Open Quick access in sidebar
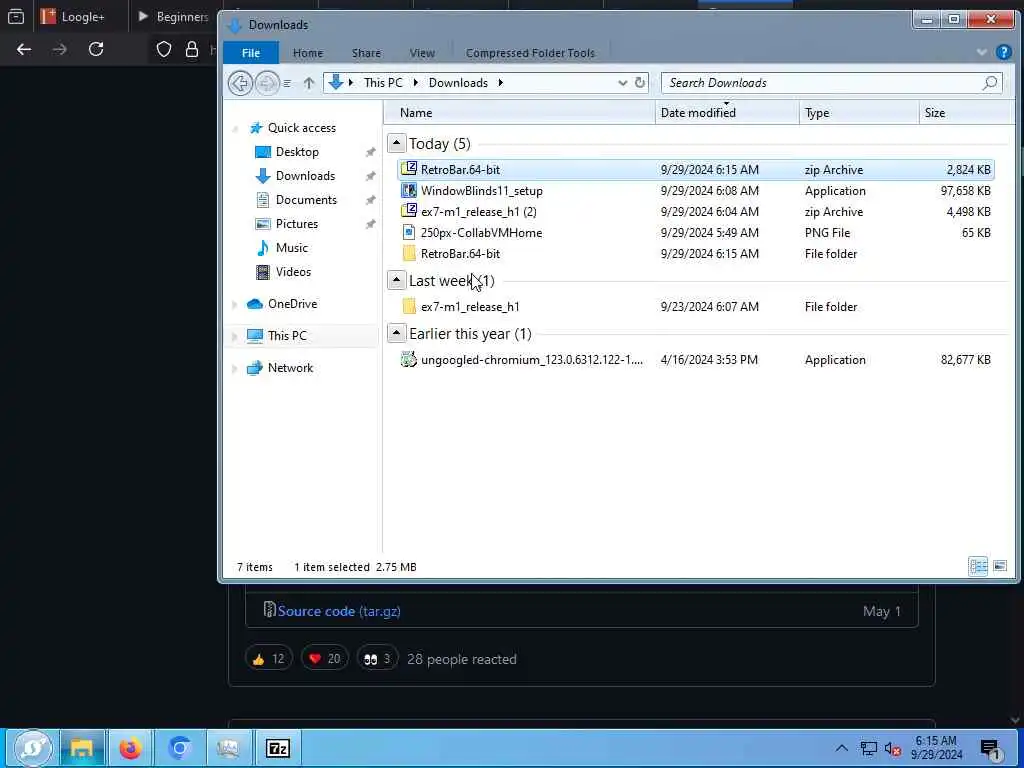This screenshot has height=768, width=1024. (x=302, y=128)
